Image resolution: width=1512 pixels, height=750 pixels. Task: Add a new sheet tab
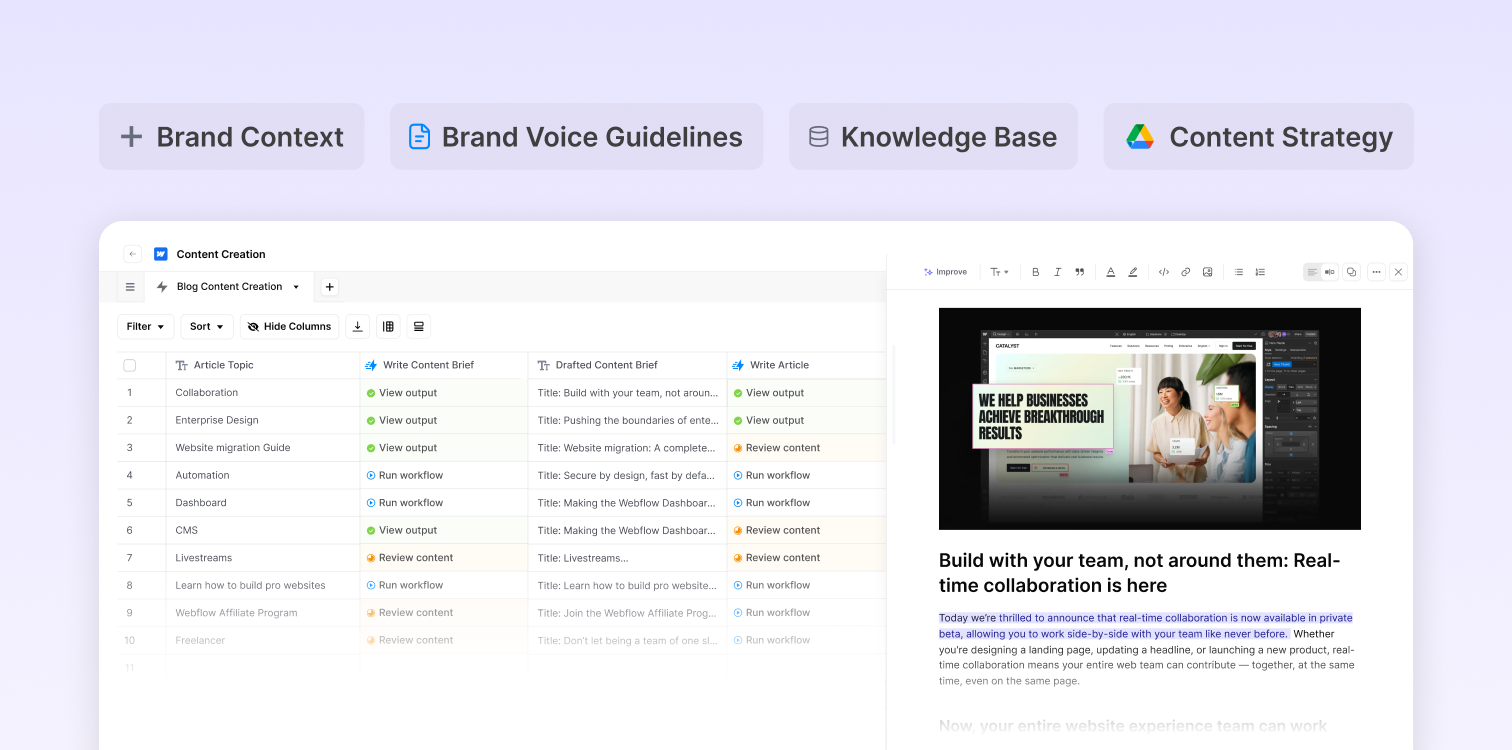[x=330, y=287]
